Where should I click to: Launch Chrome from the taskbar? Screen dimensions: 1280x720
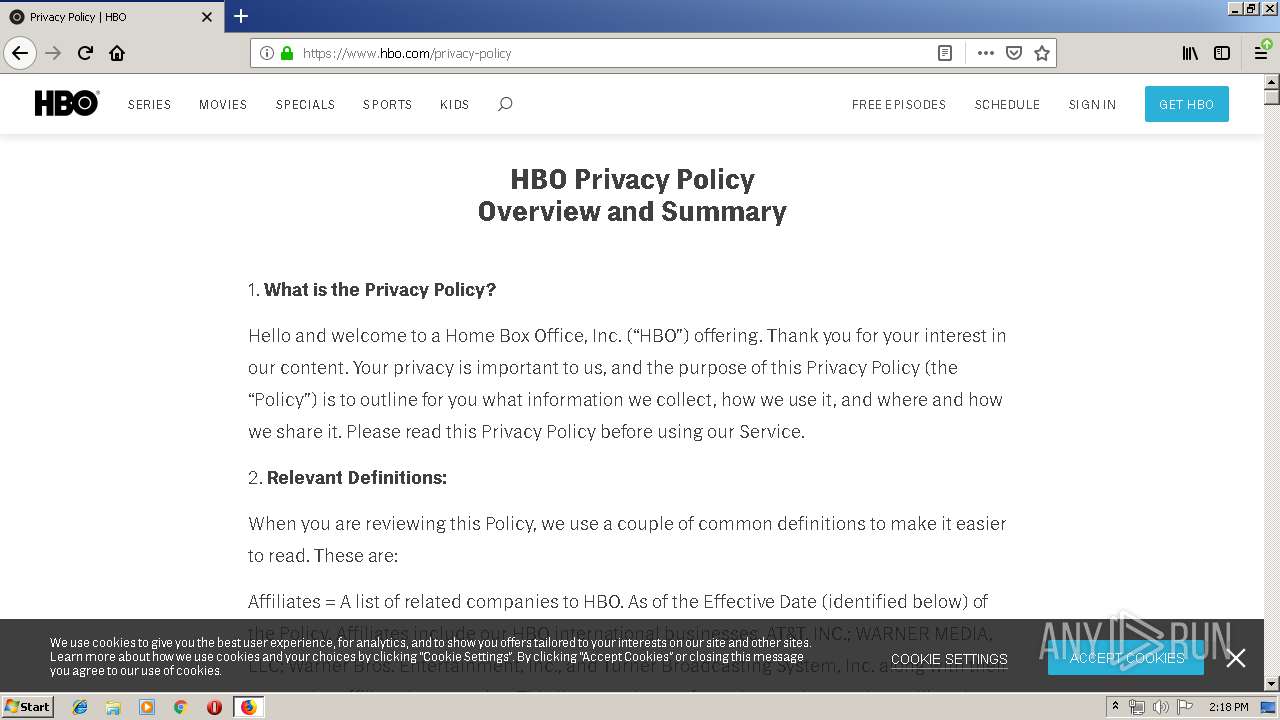[x=180, y=707]
